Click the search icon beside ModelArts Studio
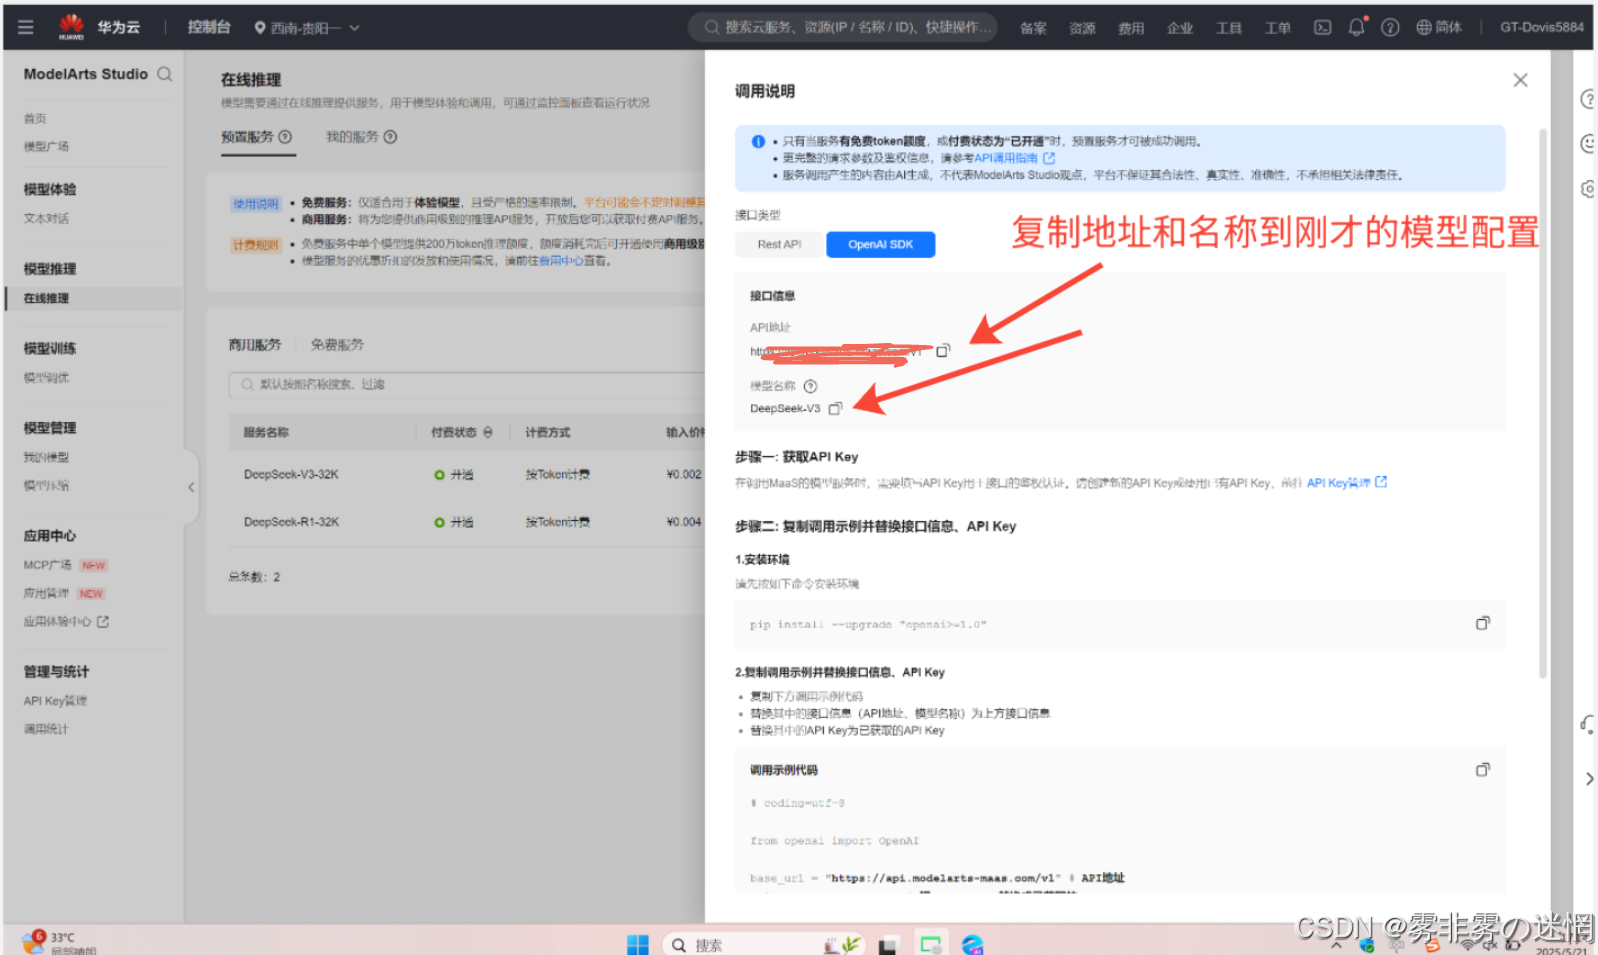The image size is (1598, 955). point(165,74)
